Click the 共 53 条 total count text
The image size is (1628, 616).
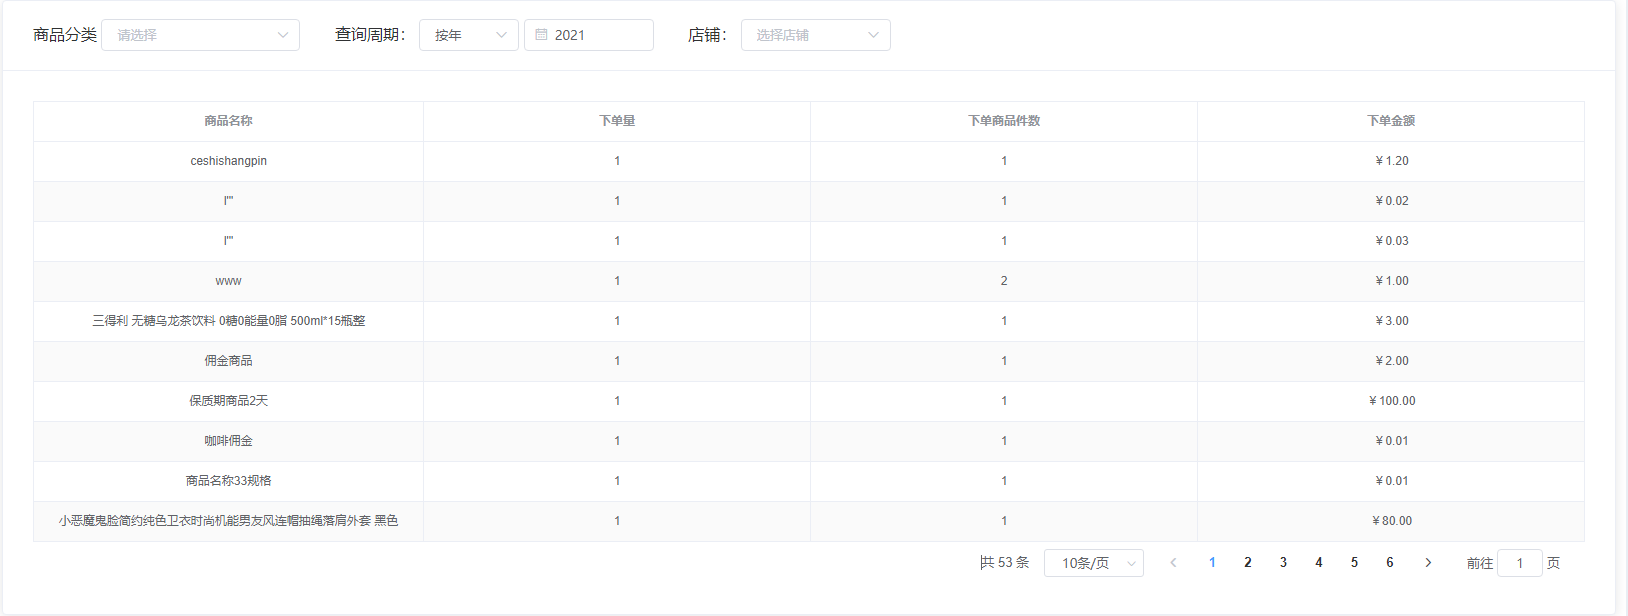pos(1004,563)
